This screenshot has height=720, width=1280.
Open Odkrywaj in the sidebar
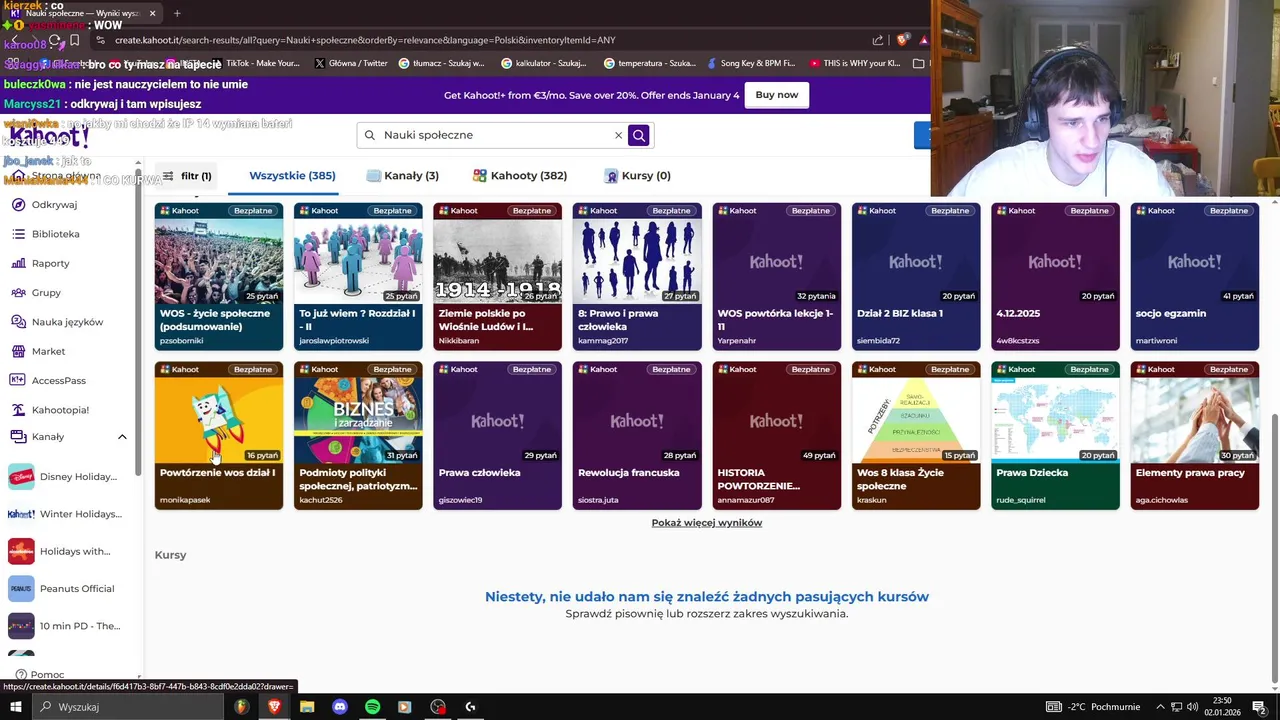coord(54,205)
